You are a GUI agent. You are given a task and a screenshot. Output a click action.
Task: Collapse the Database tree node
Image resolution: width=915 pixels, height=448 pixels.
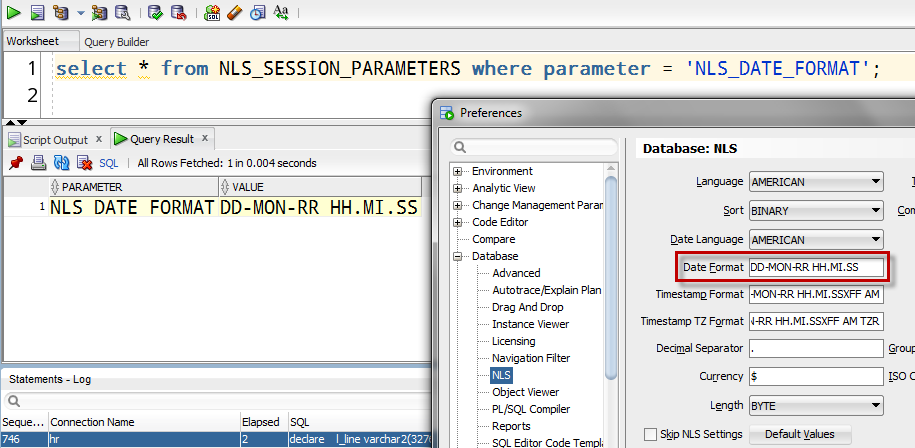click(x=458, y=256)
